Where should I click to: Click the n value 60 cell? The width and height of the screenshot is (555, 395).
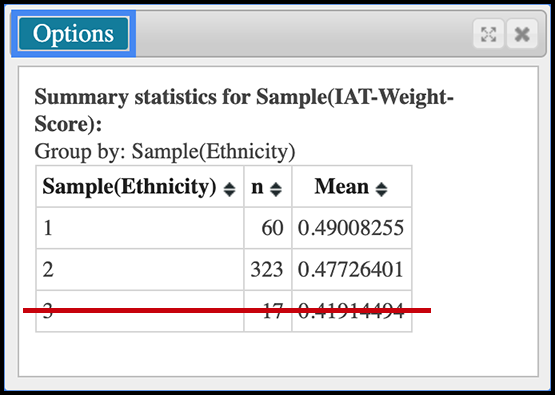(268, 228)
